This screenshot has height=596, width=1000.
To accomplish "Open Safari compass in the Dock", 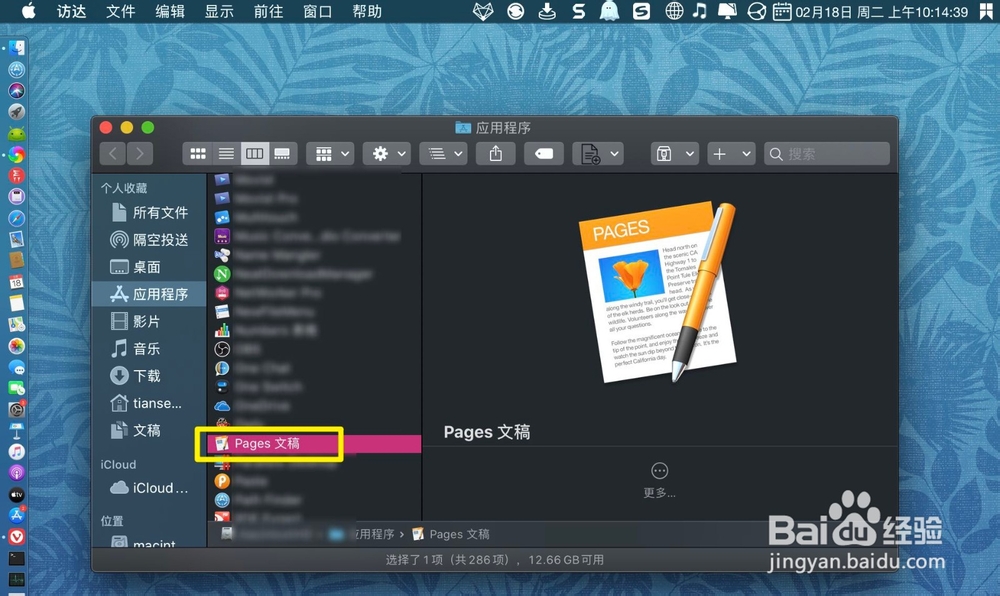I will coord(17,218).
